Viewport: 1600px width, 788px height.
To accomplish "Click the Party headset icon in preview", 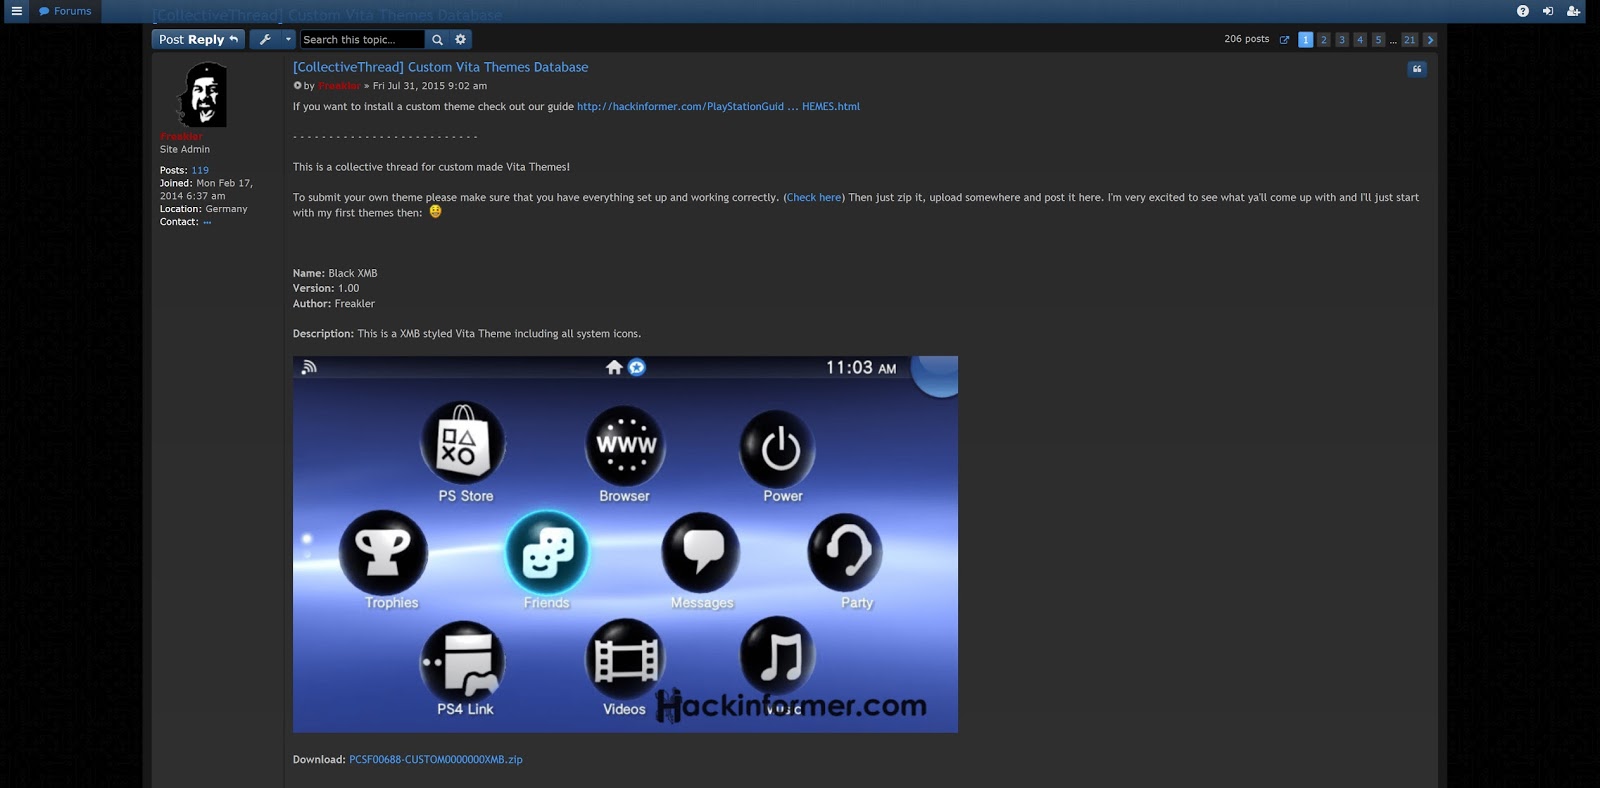I will [845, 553].
